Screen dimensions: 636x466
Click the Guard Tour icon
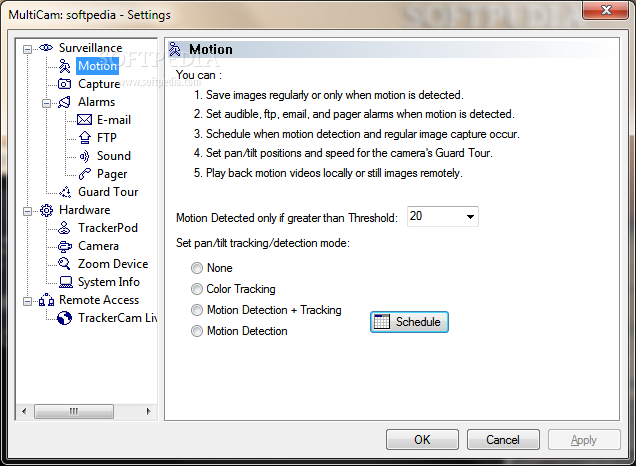click(65, 192)
